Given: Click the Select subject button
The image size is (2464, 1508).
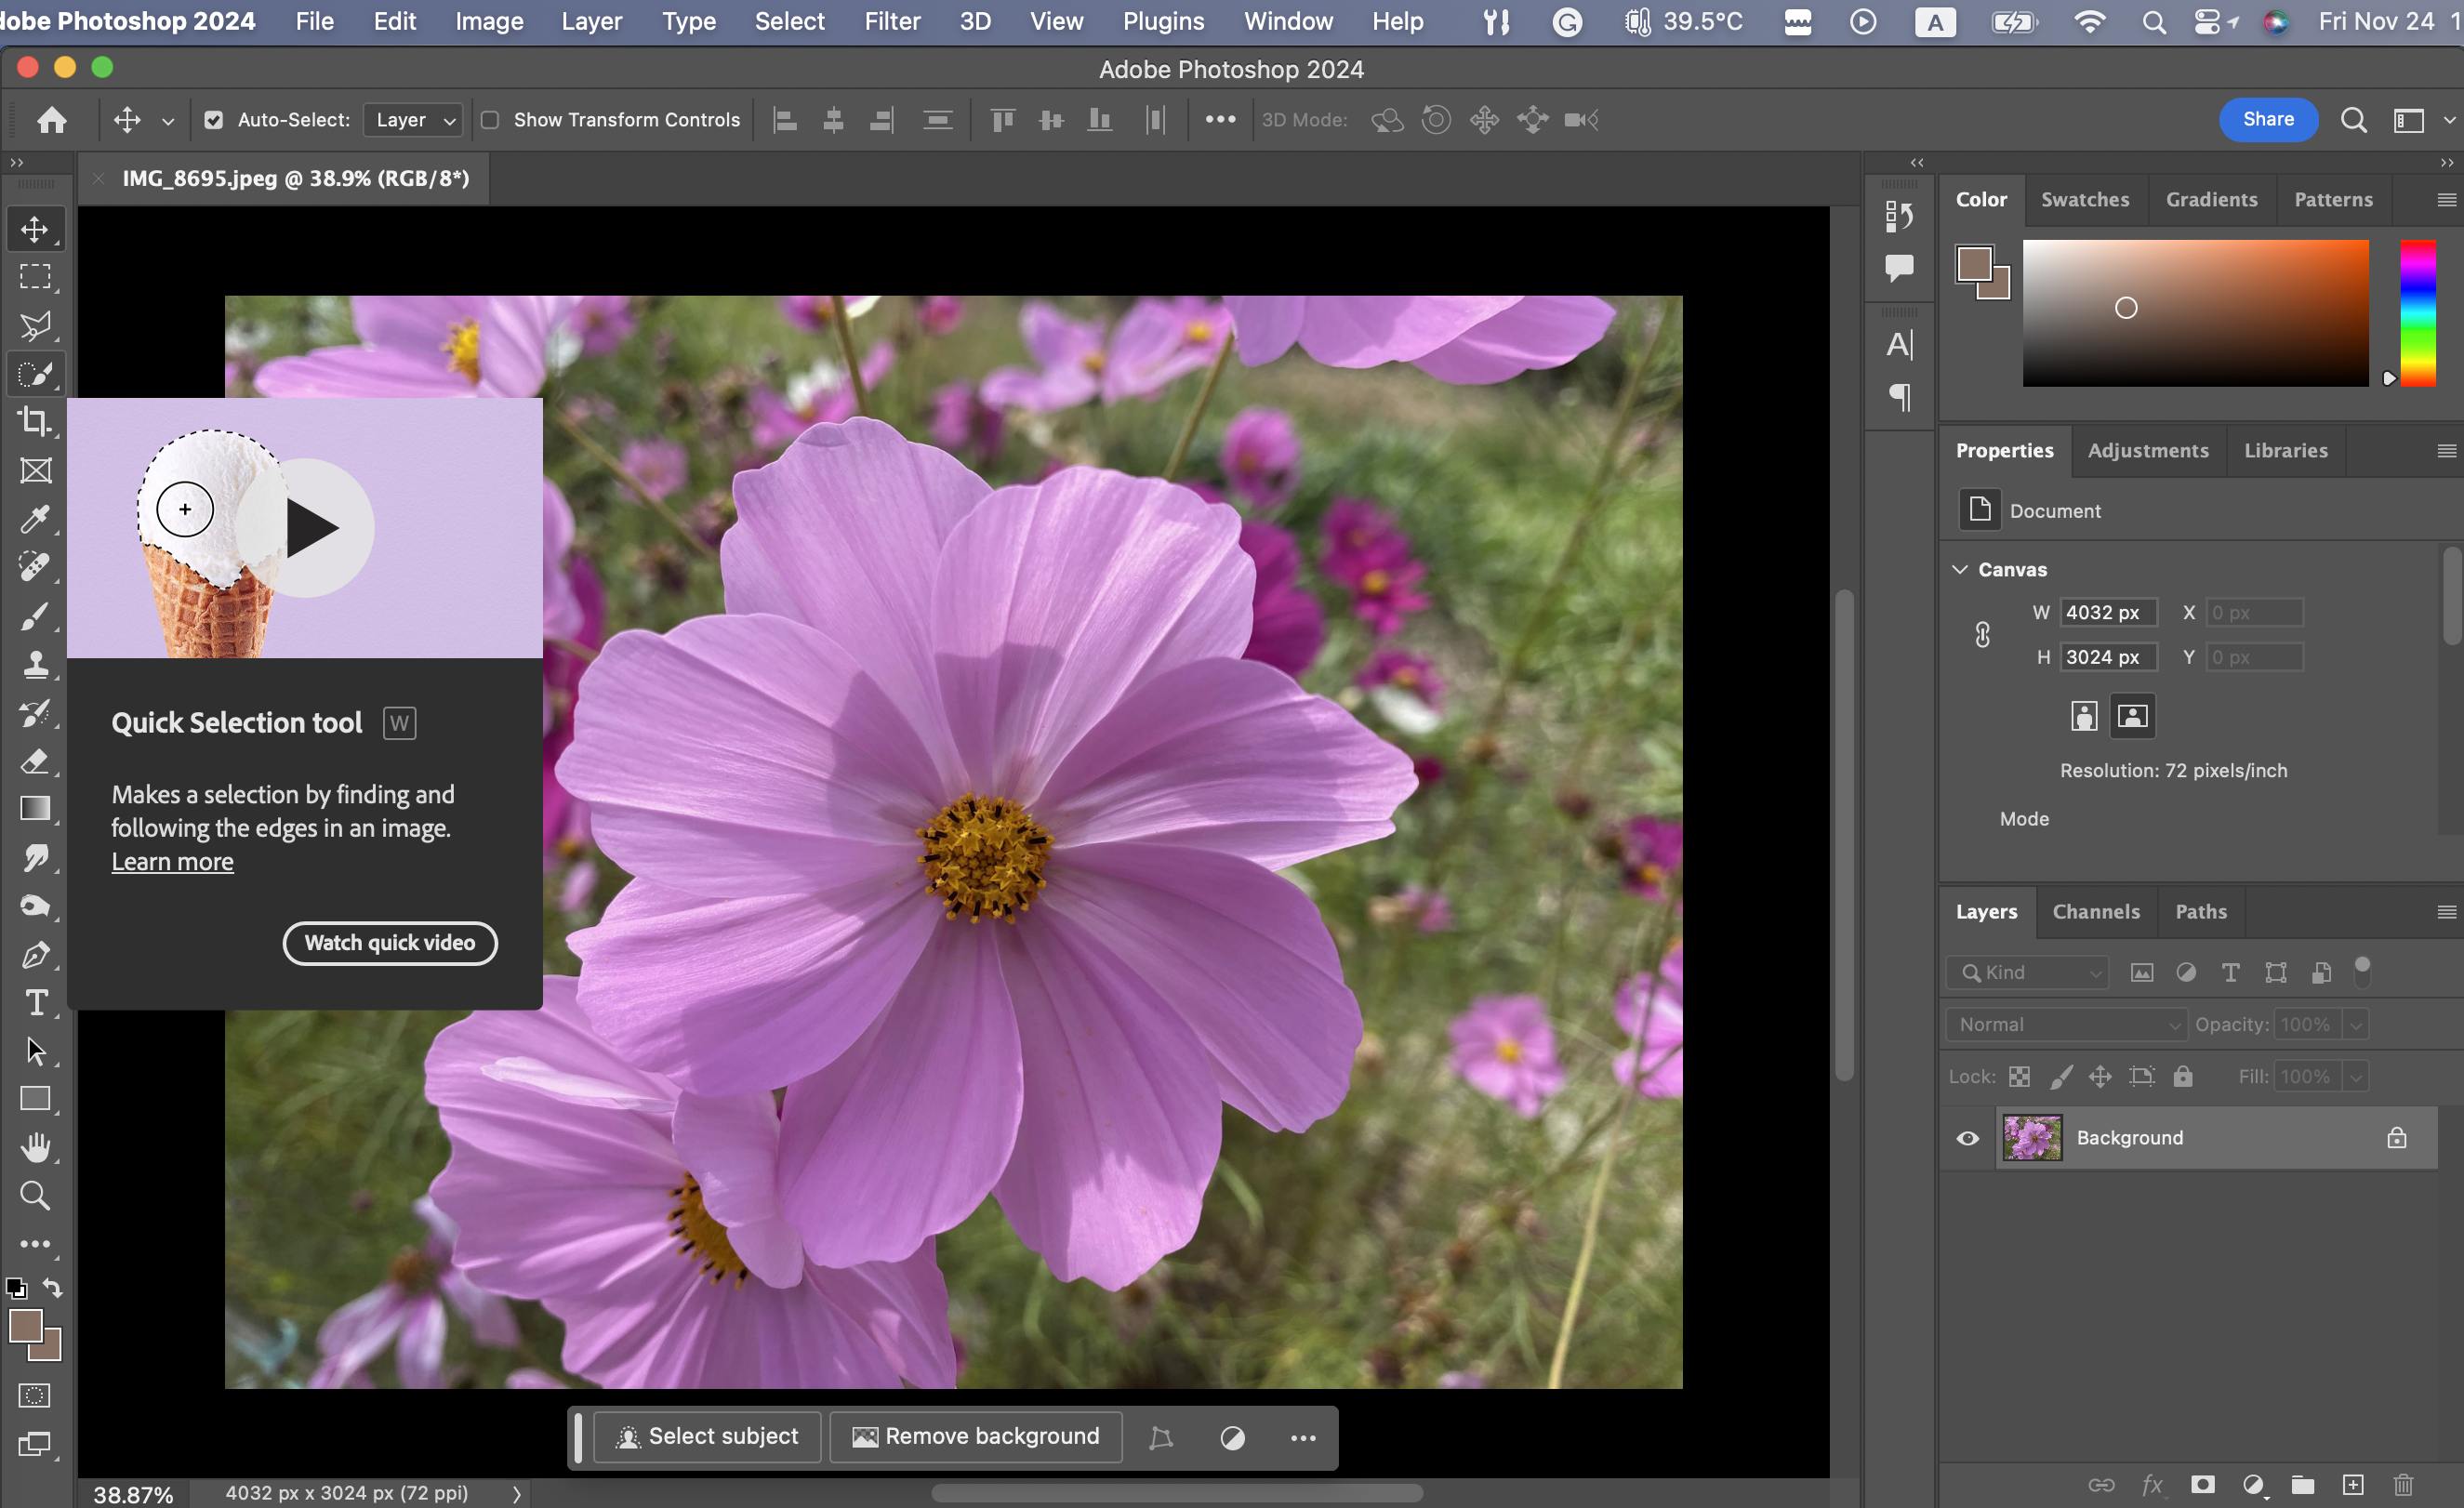Looking at the screenshot, I should pyautogui.click(x=707, y=1436).
